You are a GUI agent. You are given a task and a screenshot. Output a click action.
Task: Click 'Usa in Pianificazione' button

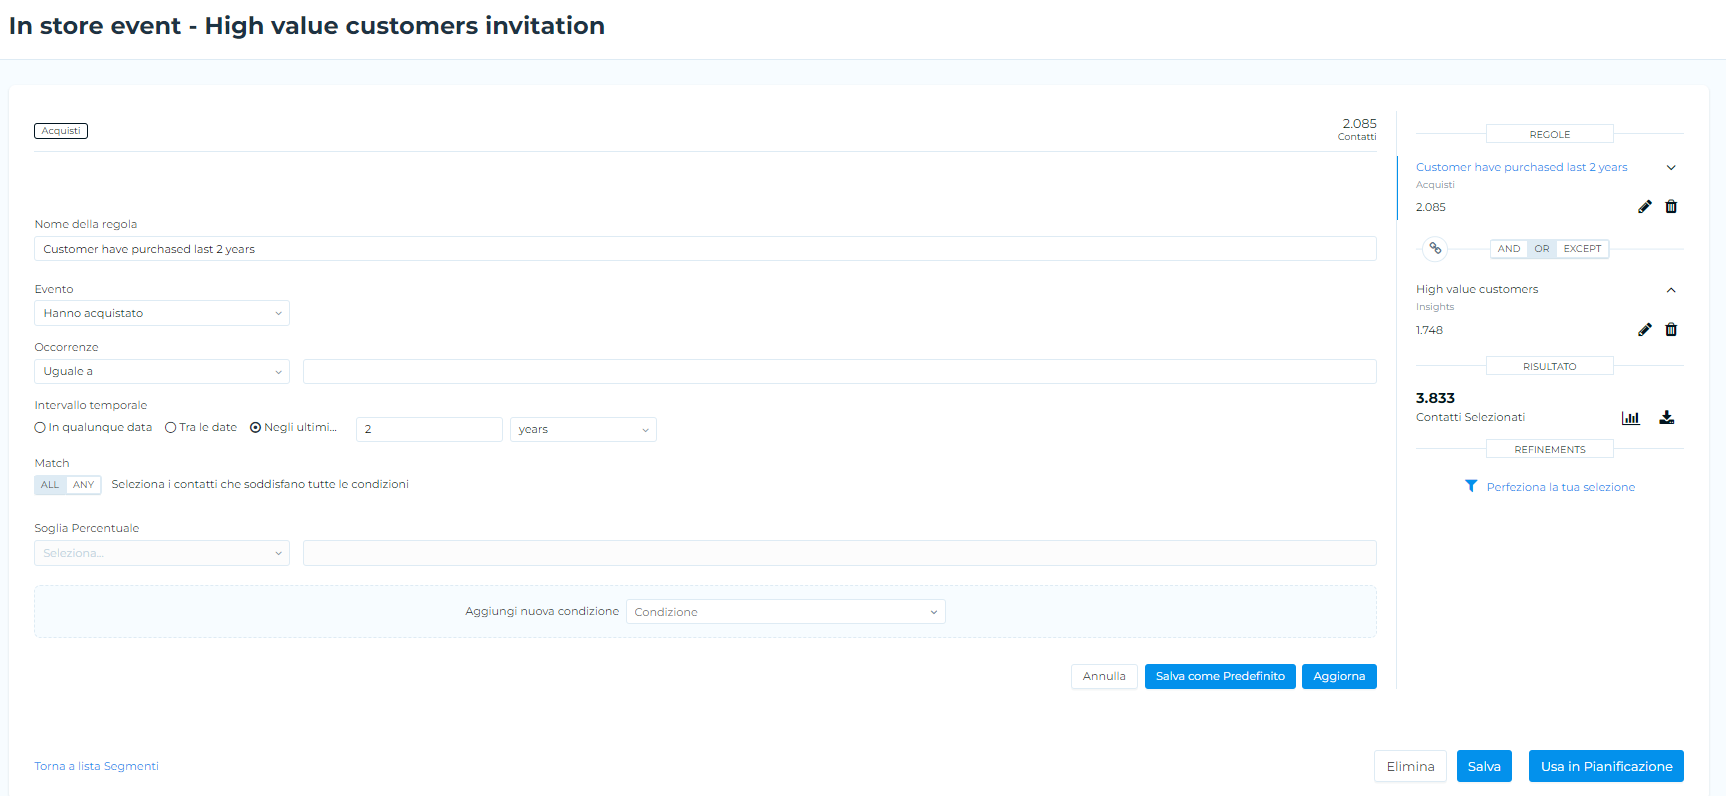click(1606, 766)
